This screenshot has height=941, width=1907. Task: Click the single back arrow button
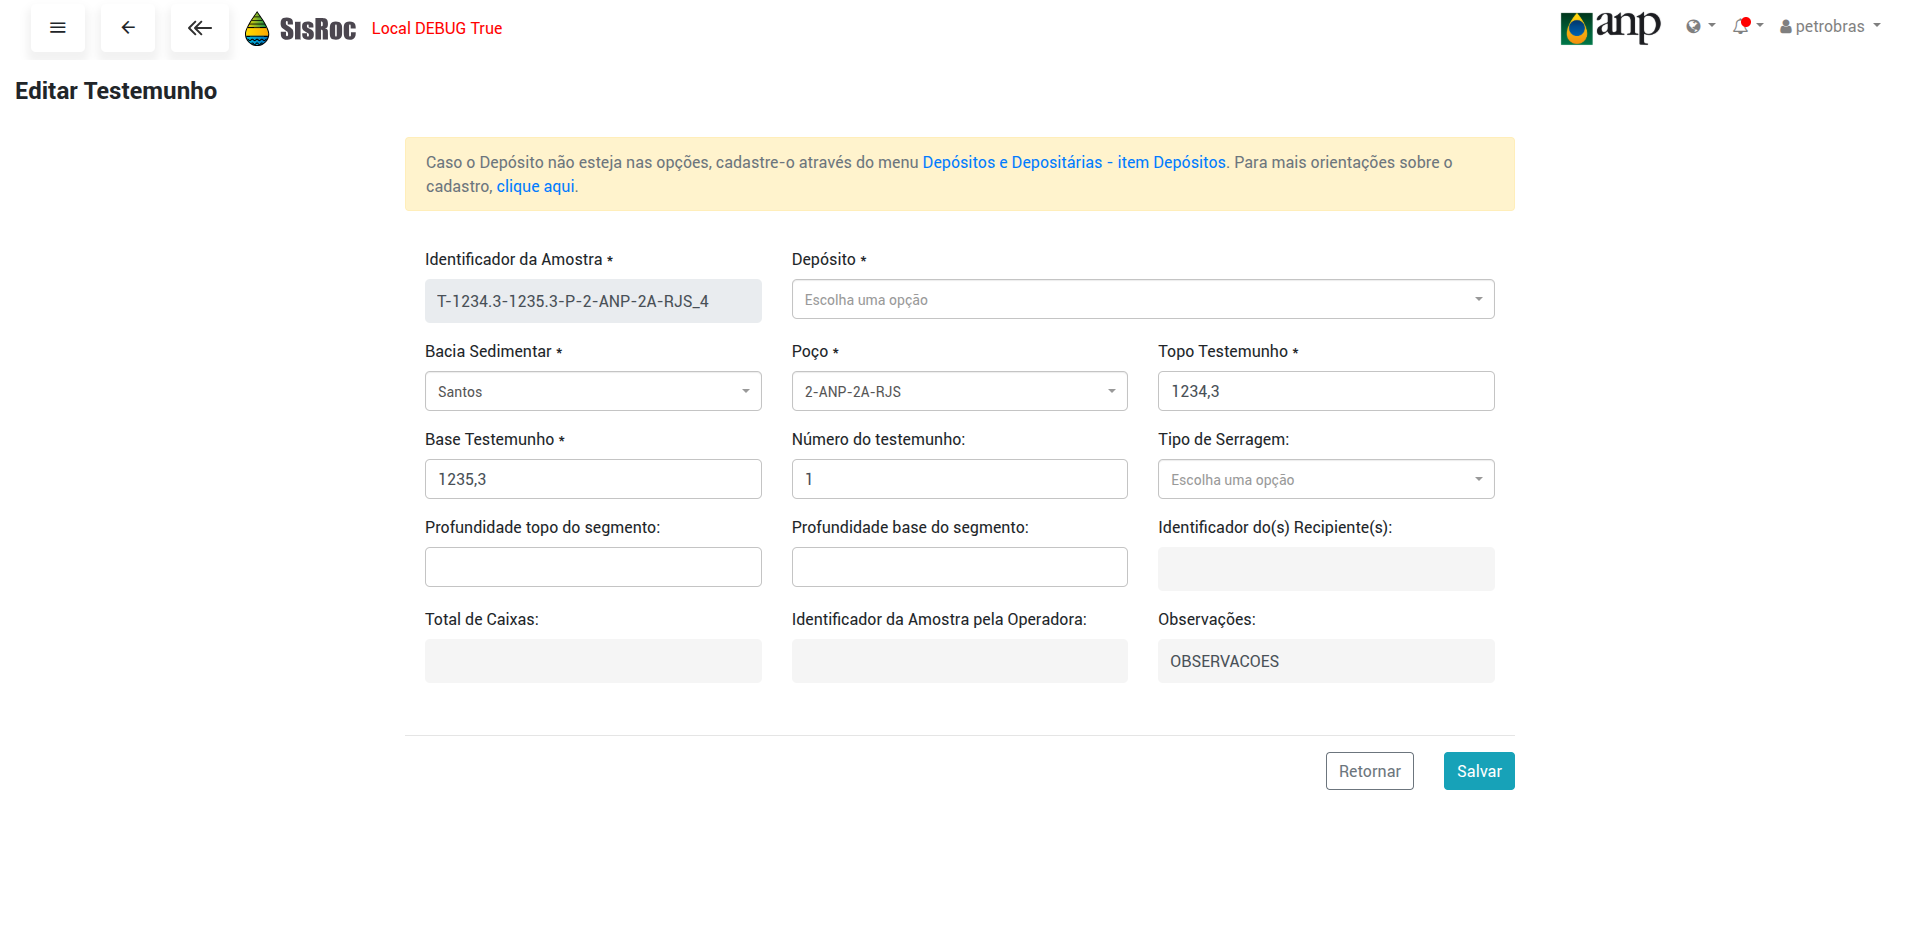pyautogui.click(x=128, y=28)
